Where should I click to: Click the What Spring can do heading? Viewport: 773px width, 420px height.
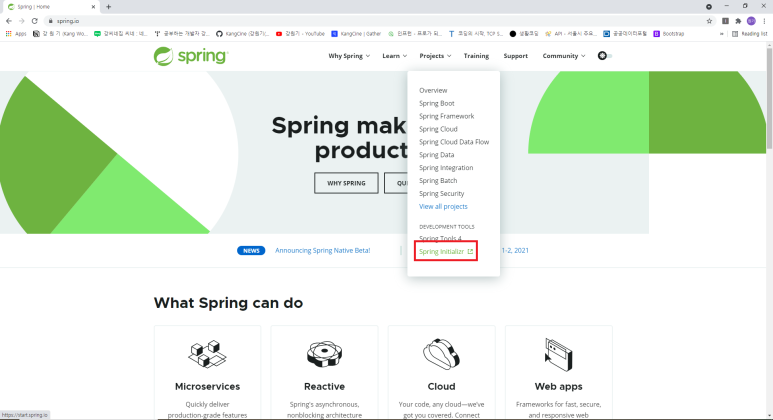[x=228, y=303]
